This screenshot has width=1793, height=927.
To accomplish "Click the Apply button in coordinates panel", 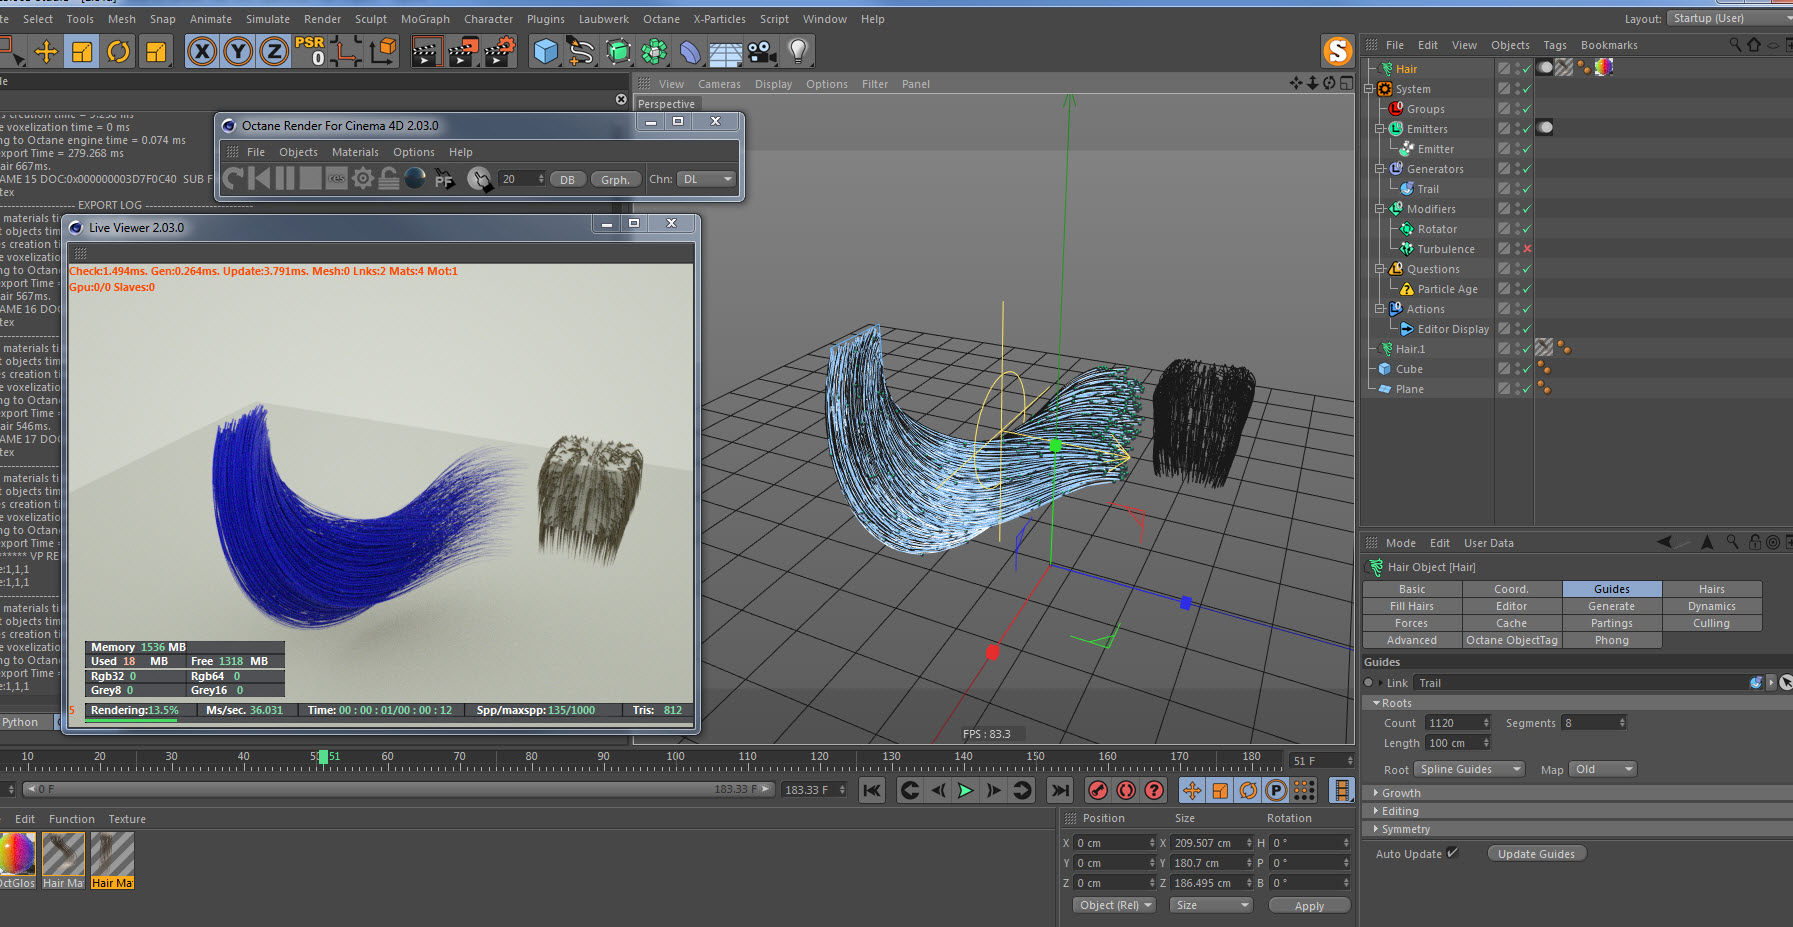I will [1309, 905].
